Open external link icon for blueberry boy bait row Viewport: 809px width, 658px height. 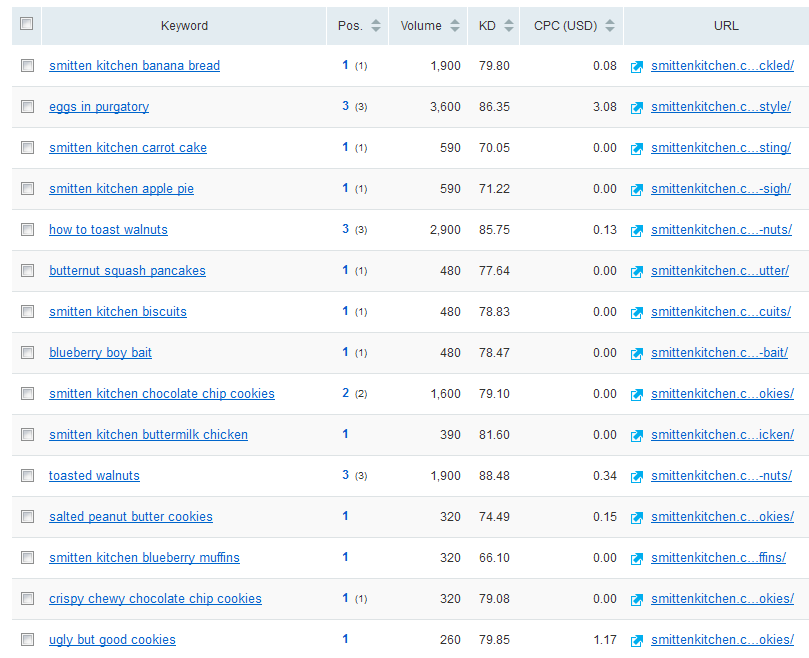[637, 354]
